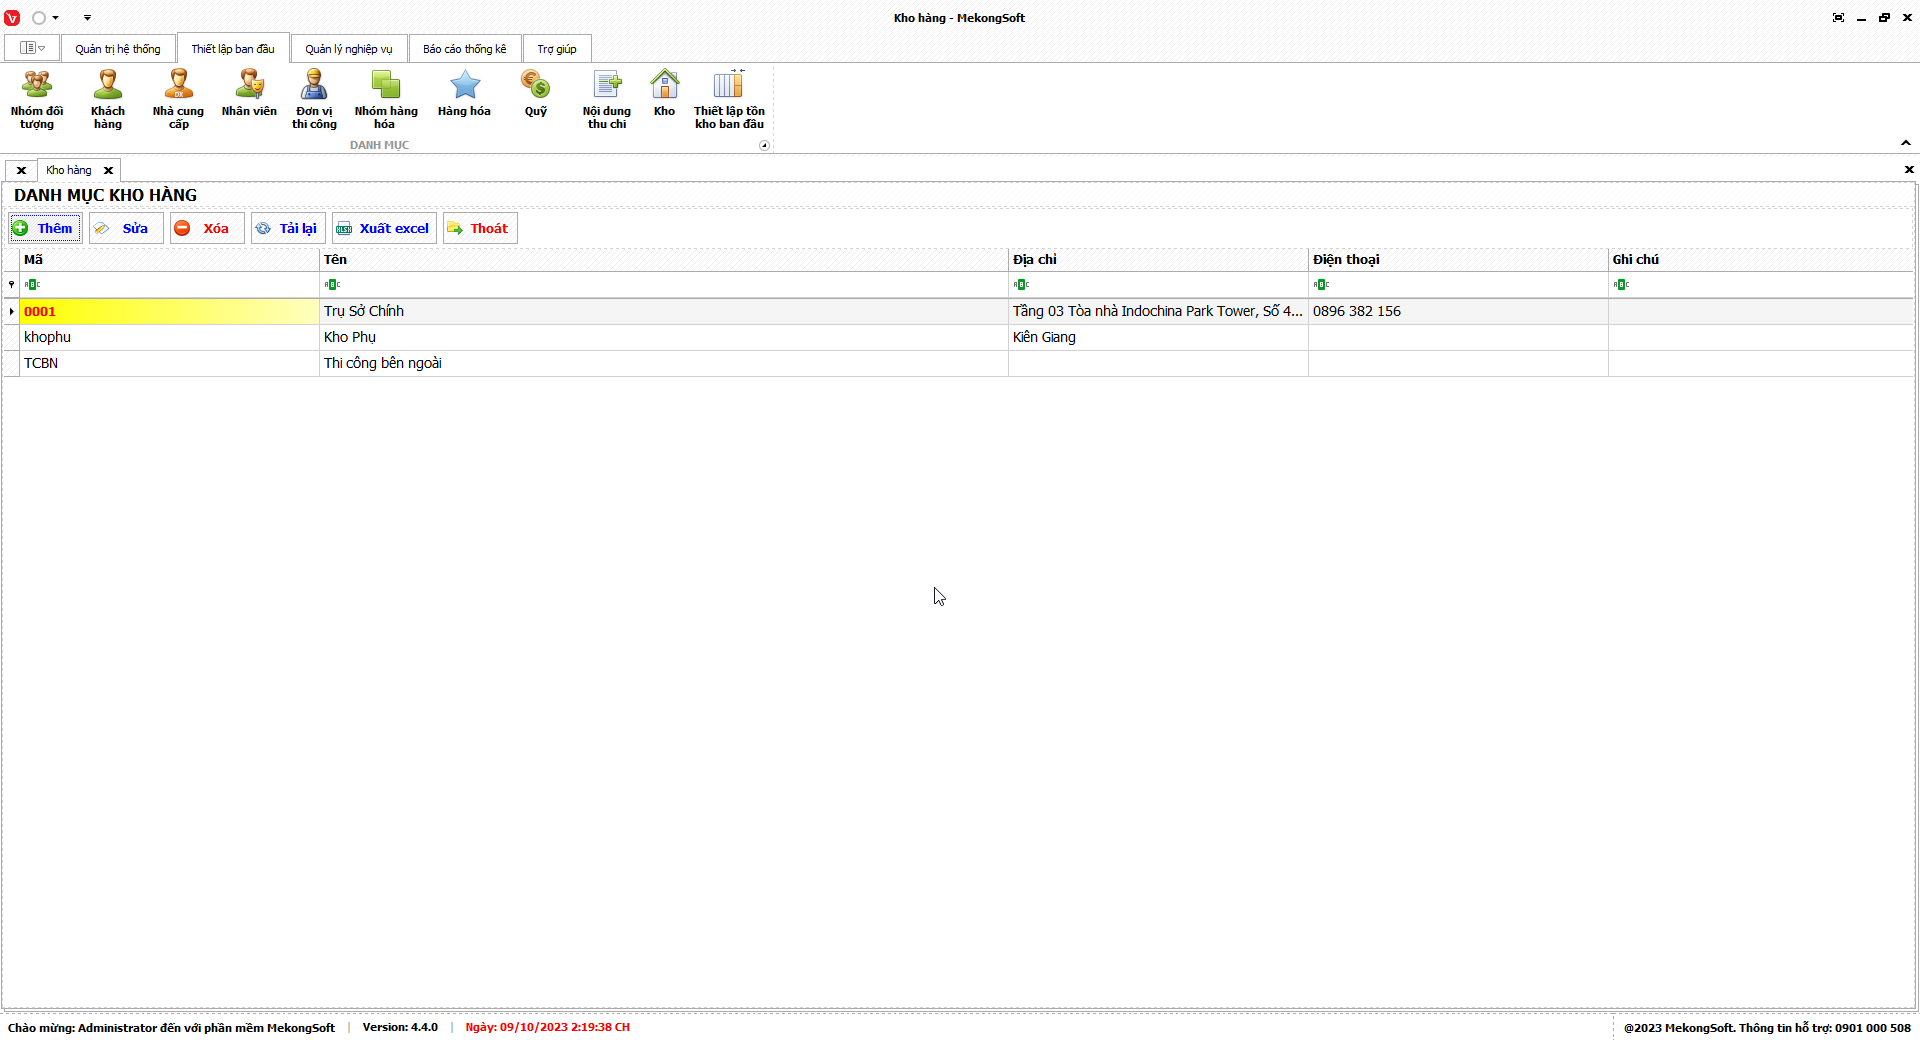Image resolution: width=1920 pixels, height=1040 pixels.
Task: Open Nội dung thu chi
Action: click(x=607, y=100)
